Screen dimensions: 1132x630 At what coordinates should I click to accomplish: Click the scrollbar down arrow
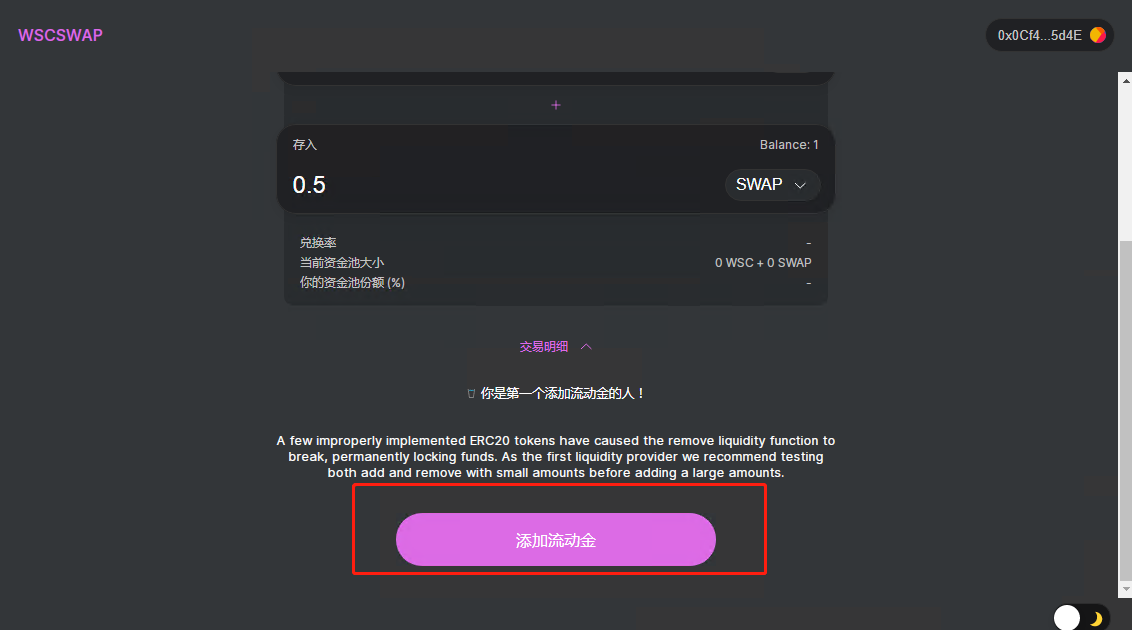[1126, 590]
